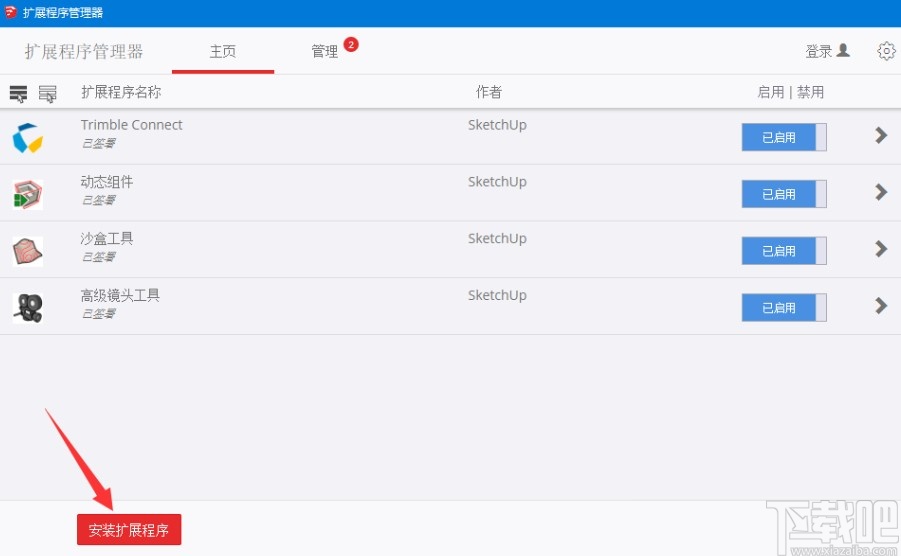Viewport: 901px width, 556px height.
Task: Click the 作者 column header
Action: (489, 92)
